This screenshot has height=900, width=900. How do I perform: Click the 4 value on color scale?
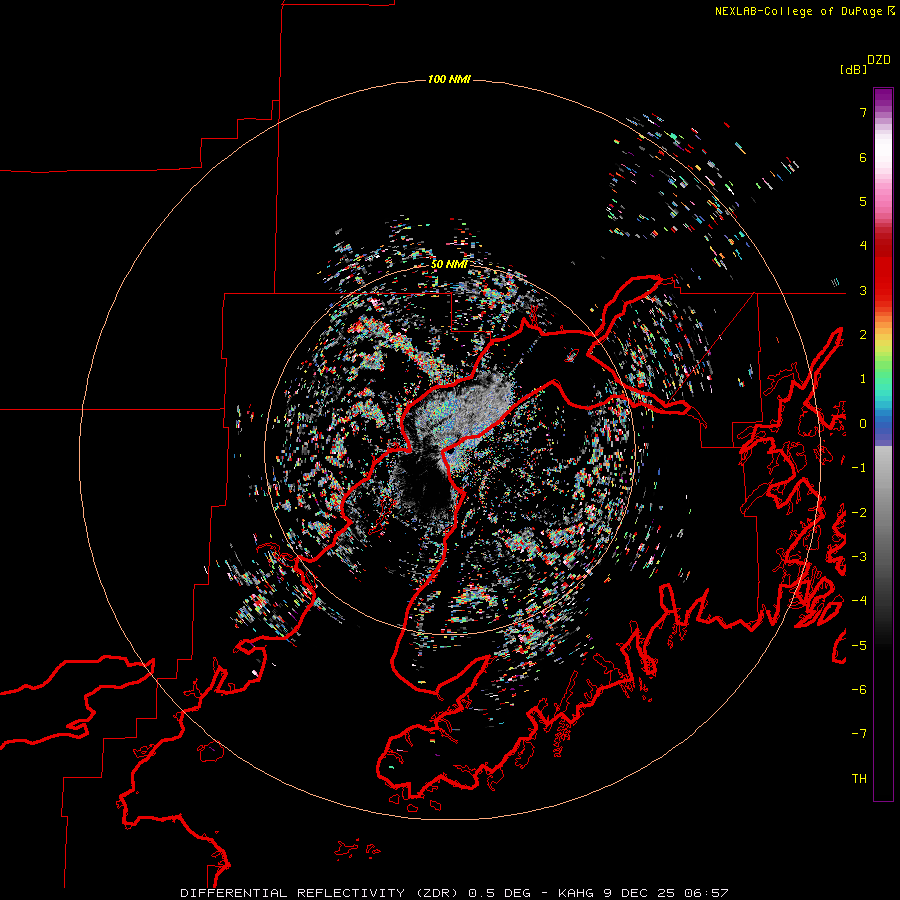click(863, 246)
